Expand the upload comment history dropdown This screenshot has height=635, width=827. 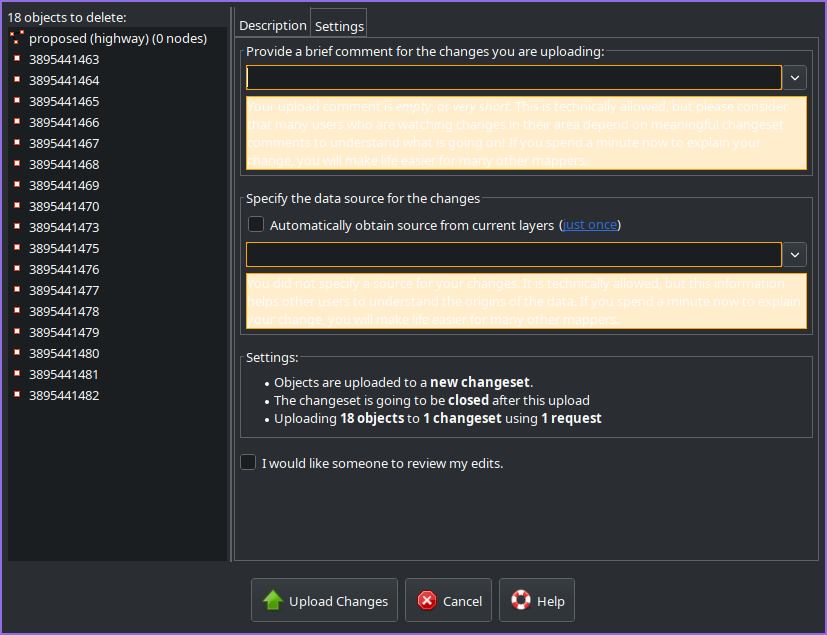794,78
